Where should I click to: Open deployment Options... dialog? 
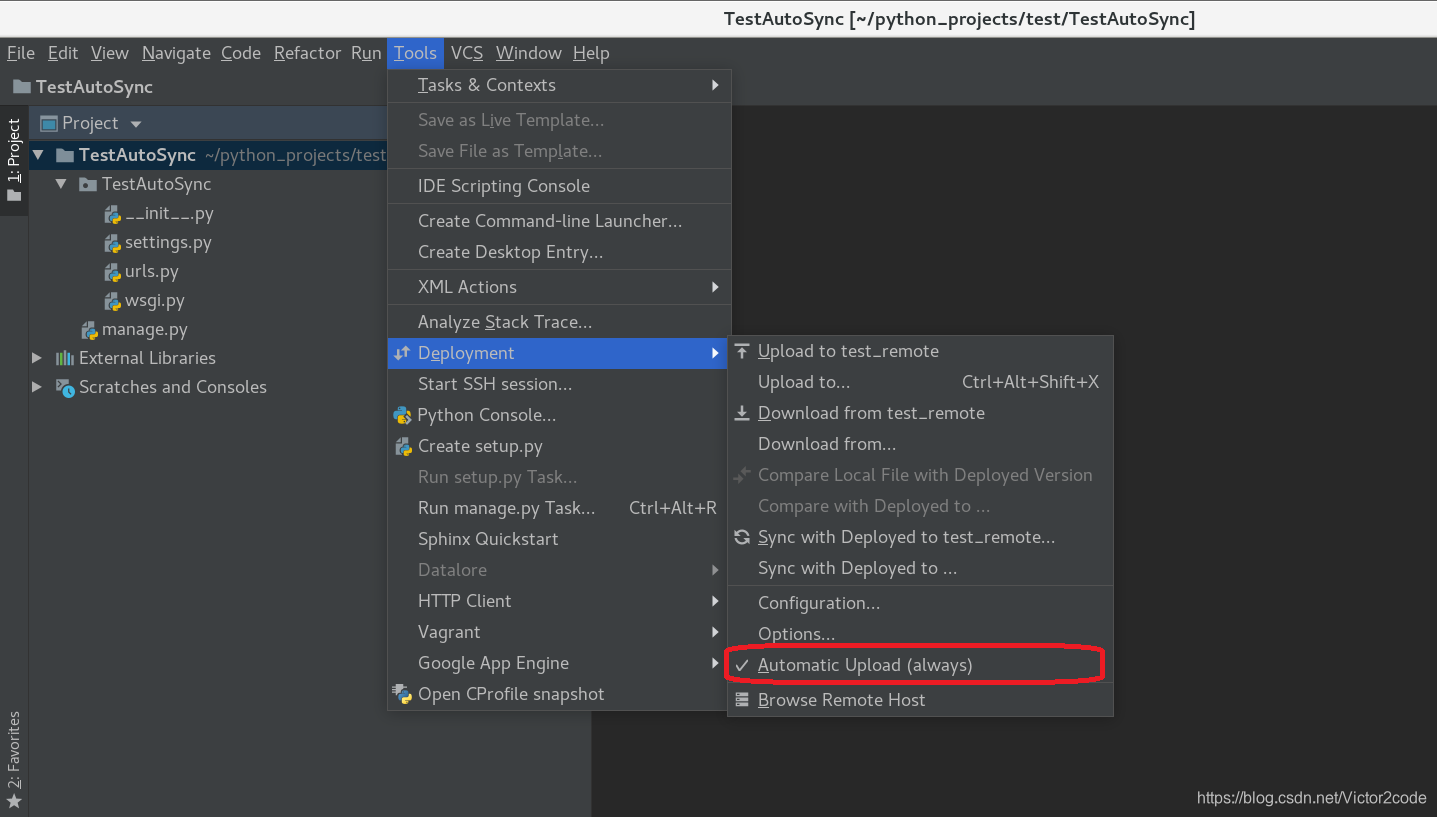[x=920, y=634]
